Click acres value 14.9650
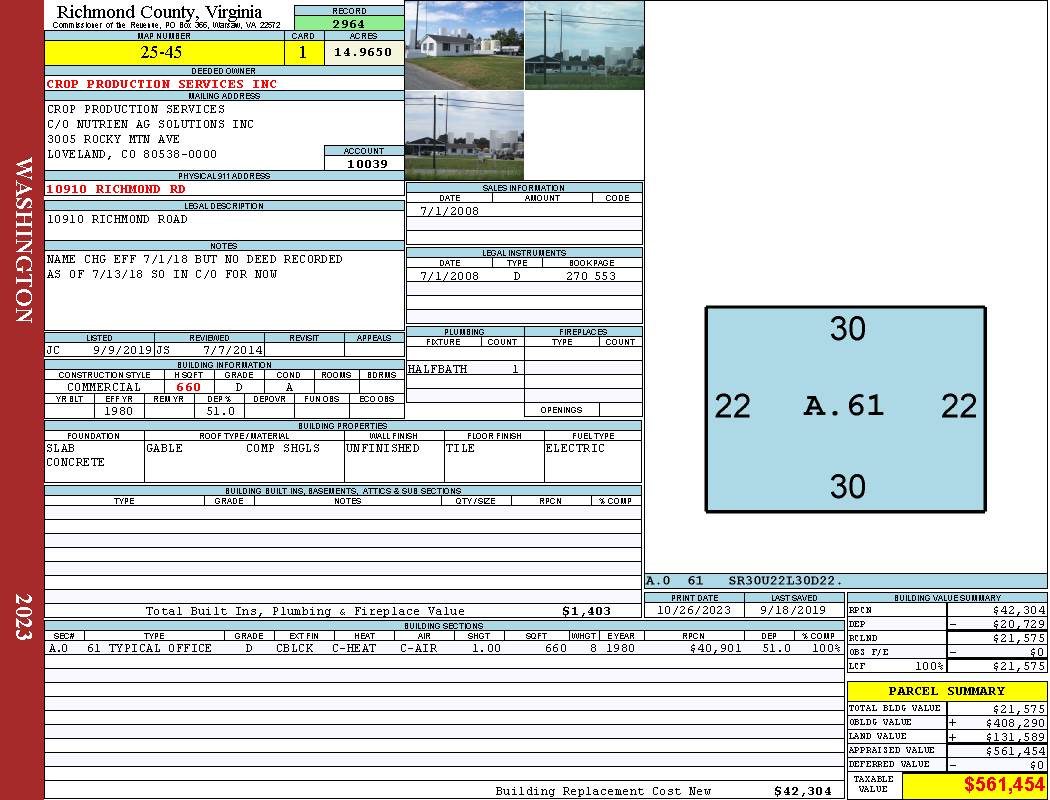Image resolution: width=1050 pixels, height=800 pixels. (x=363, y=53)
